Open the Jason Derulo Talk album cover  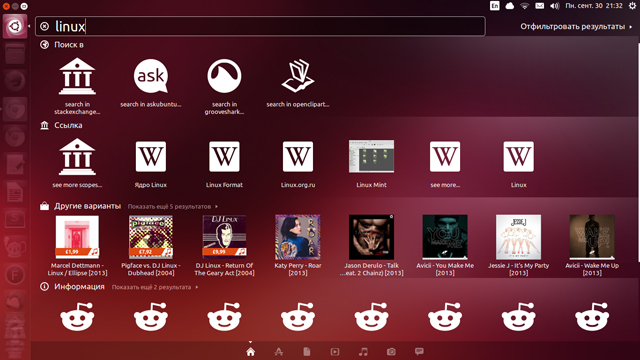click(x=371, y=237)
